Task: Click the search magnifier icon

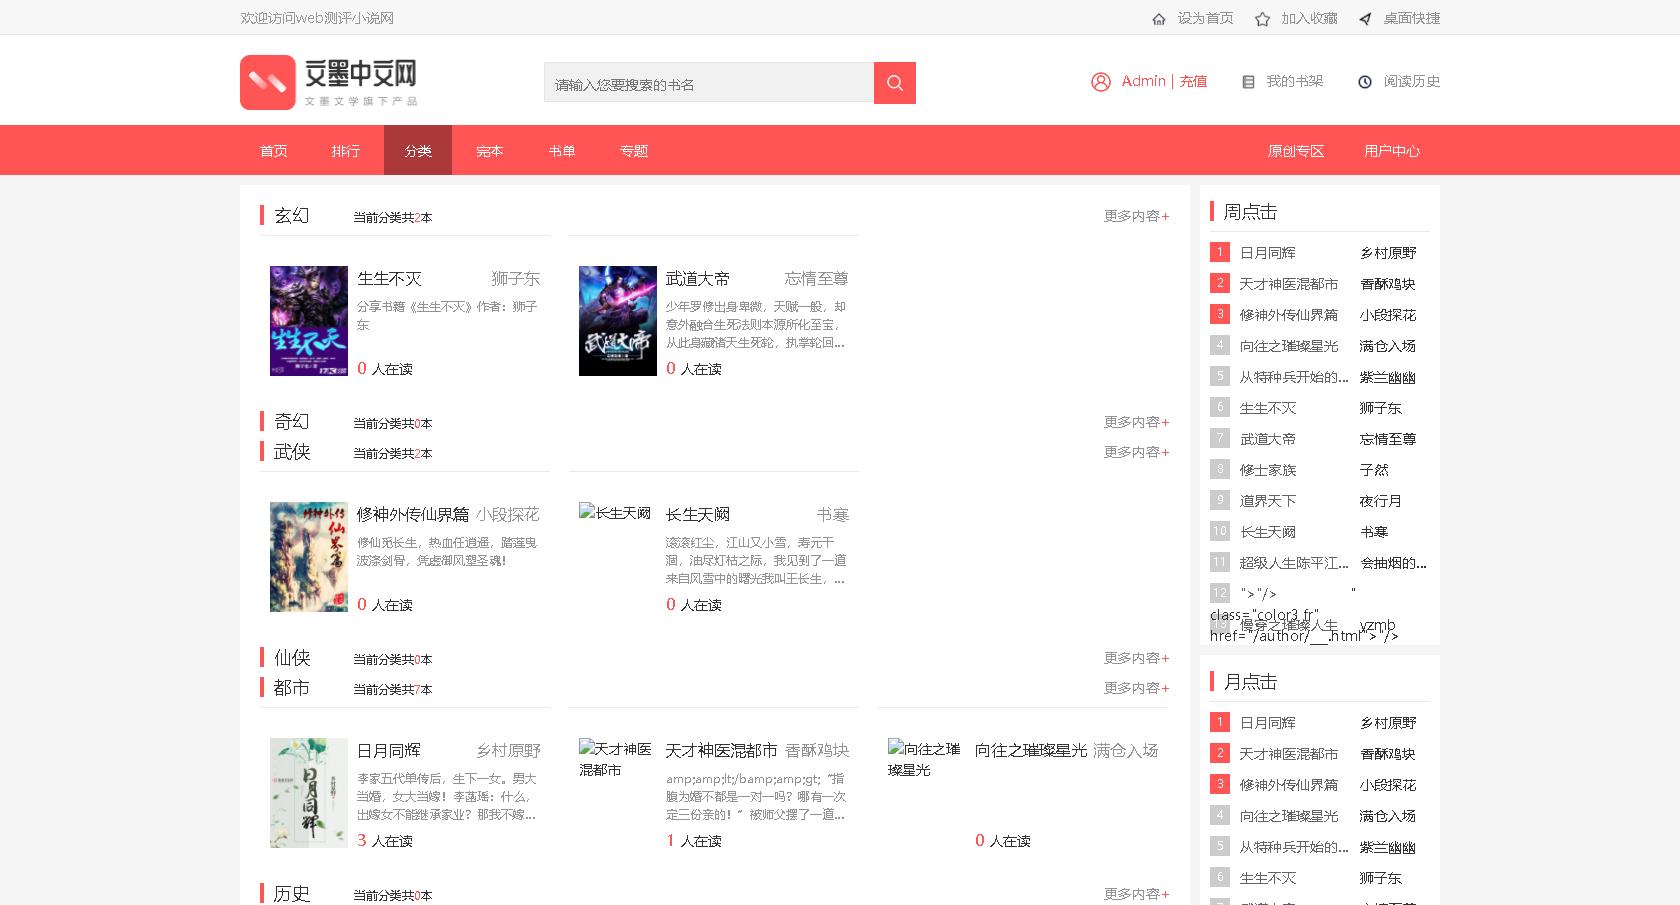Action: pyautogui.click(x=893, y=82)
